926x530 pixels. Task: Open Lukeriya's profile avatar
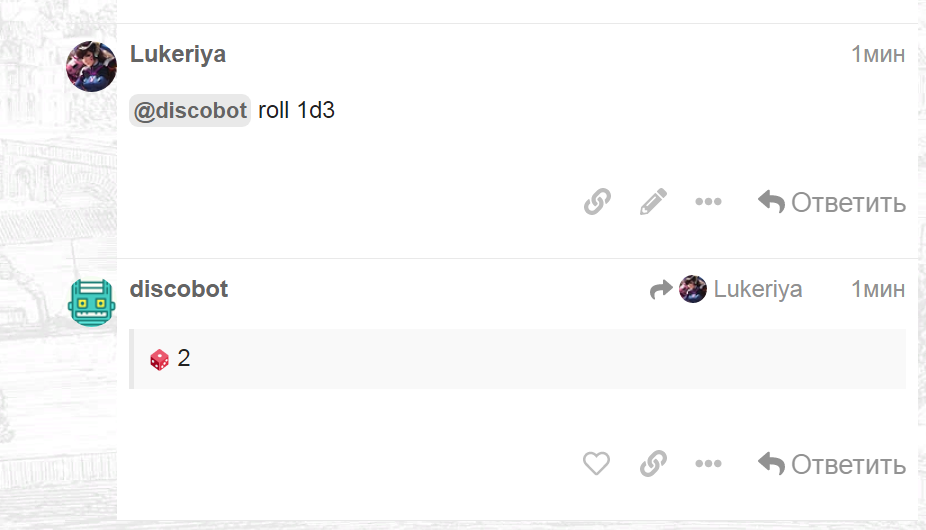point(91,66)
